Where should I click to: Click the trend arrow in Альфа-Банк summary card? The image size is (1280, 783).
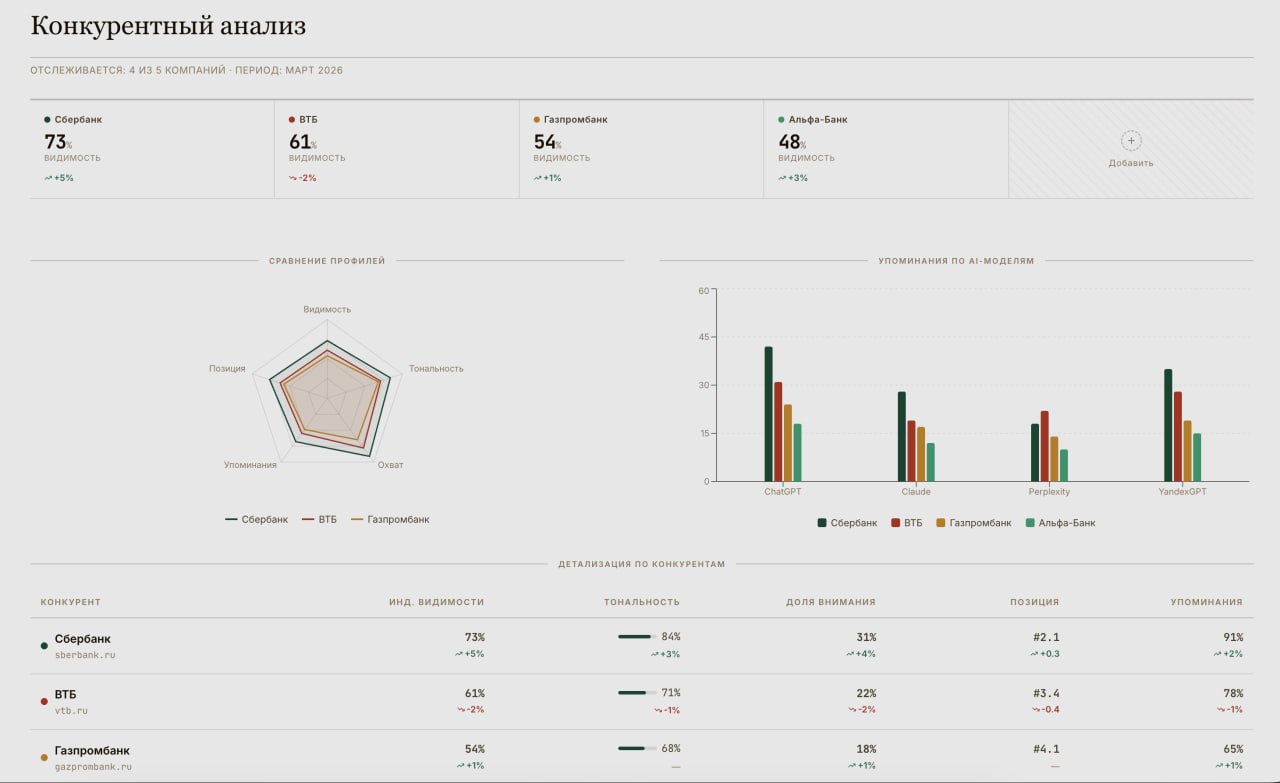pyautogui.click(x=782, y=178)
